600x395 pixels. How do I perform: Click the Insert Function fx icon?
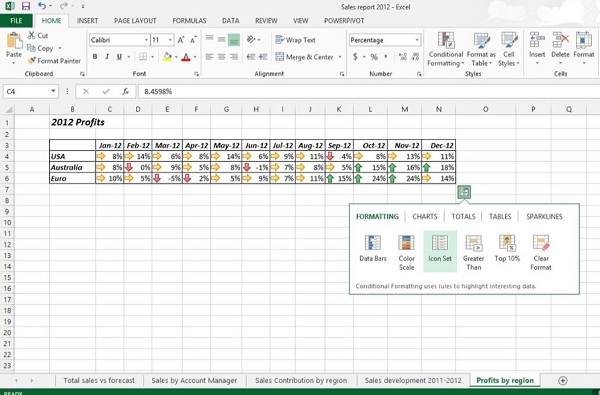tap(126, 91)
